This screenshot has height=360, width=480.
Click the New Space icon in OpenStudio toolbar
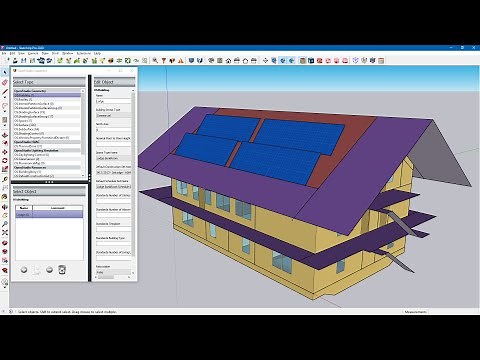60,60
